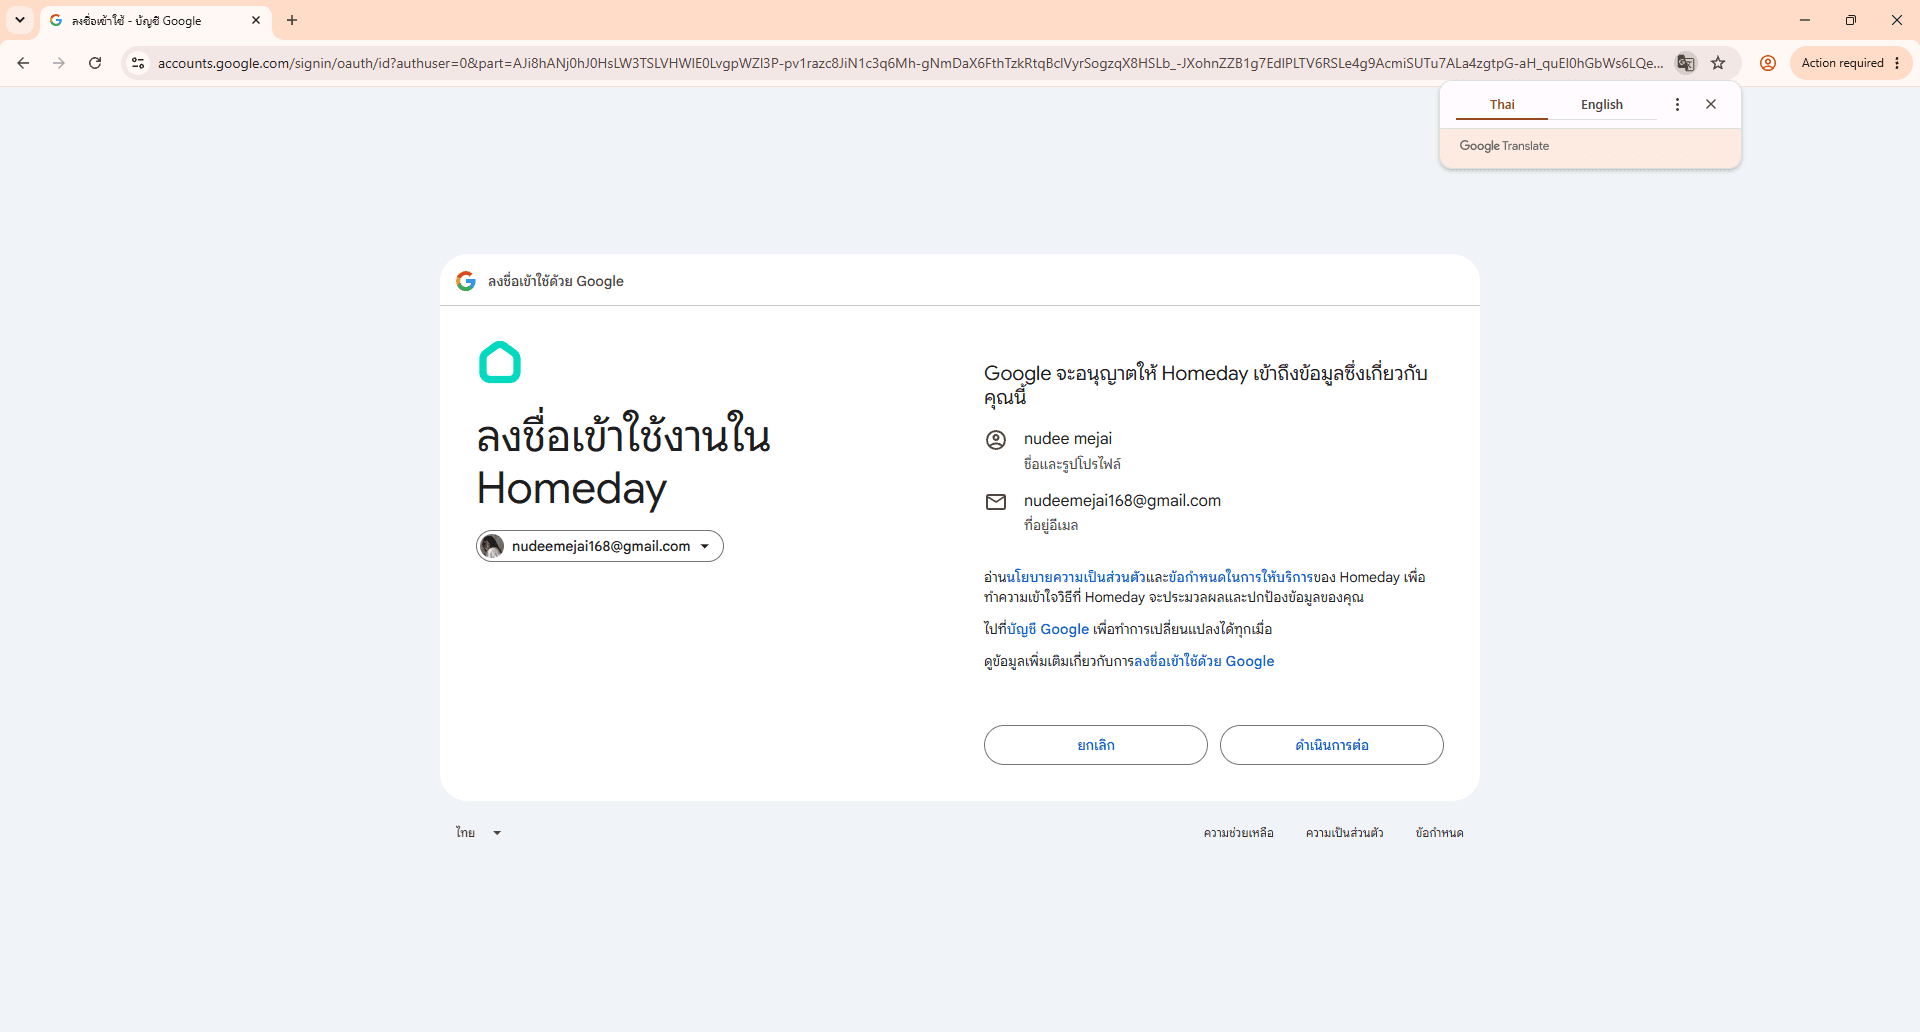Minimize the browser window
Image resolution: width=1920 pixels, height=1032 pixels.
1805,20
